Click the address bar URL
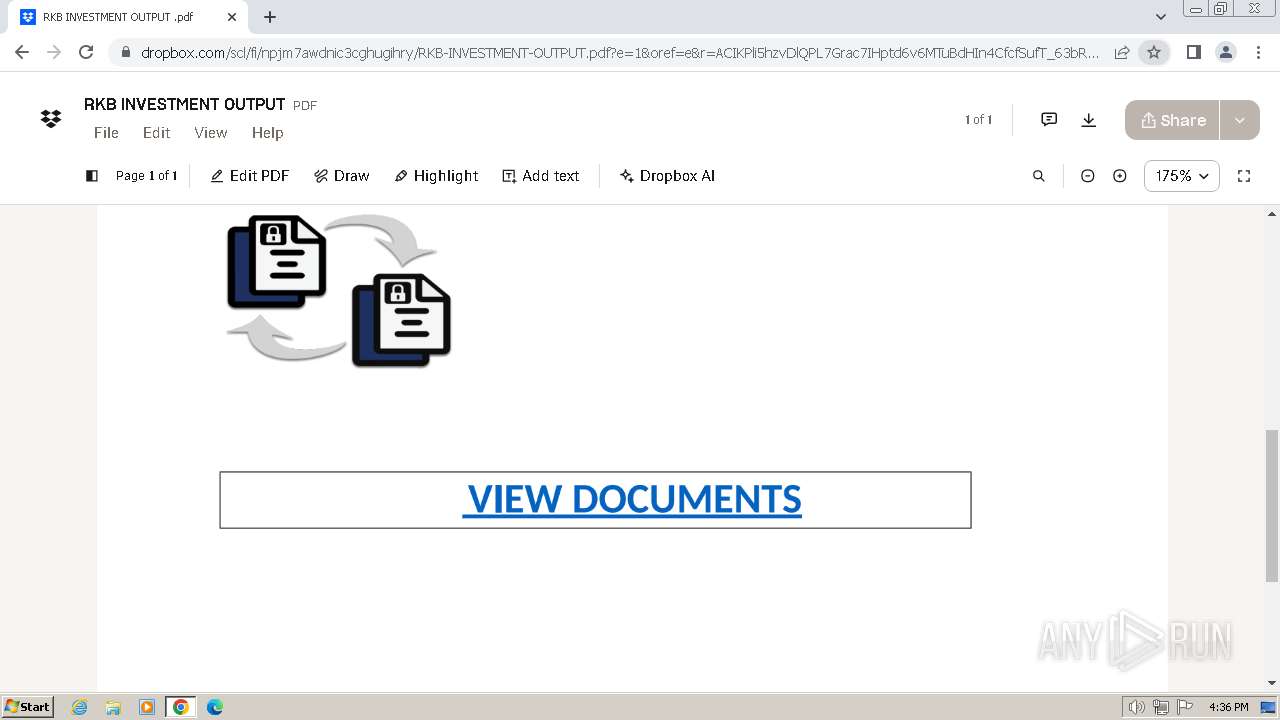The height and width of the screenshot is (720, 1280). click(620, 53)
